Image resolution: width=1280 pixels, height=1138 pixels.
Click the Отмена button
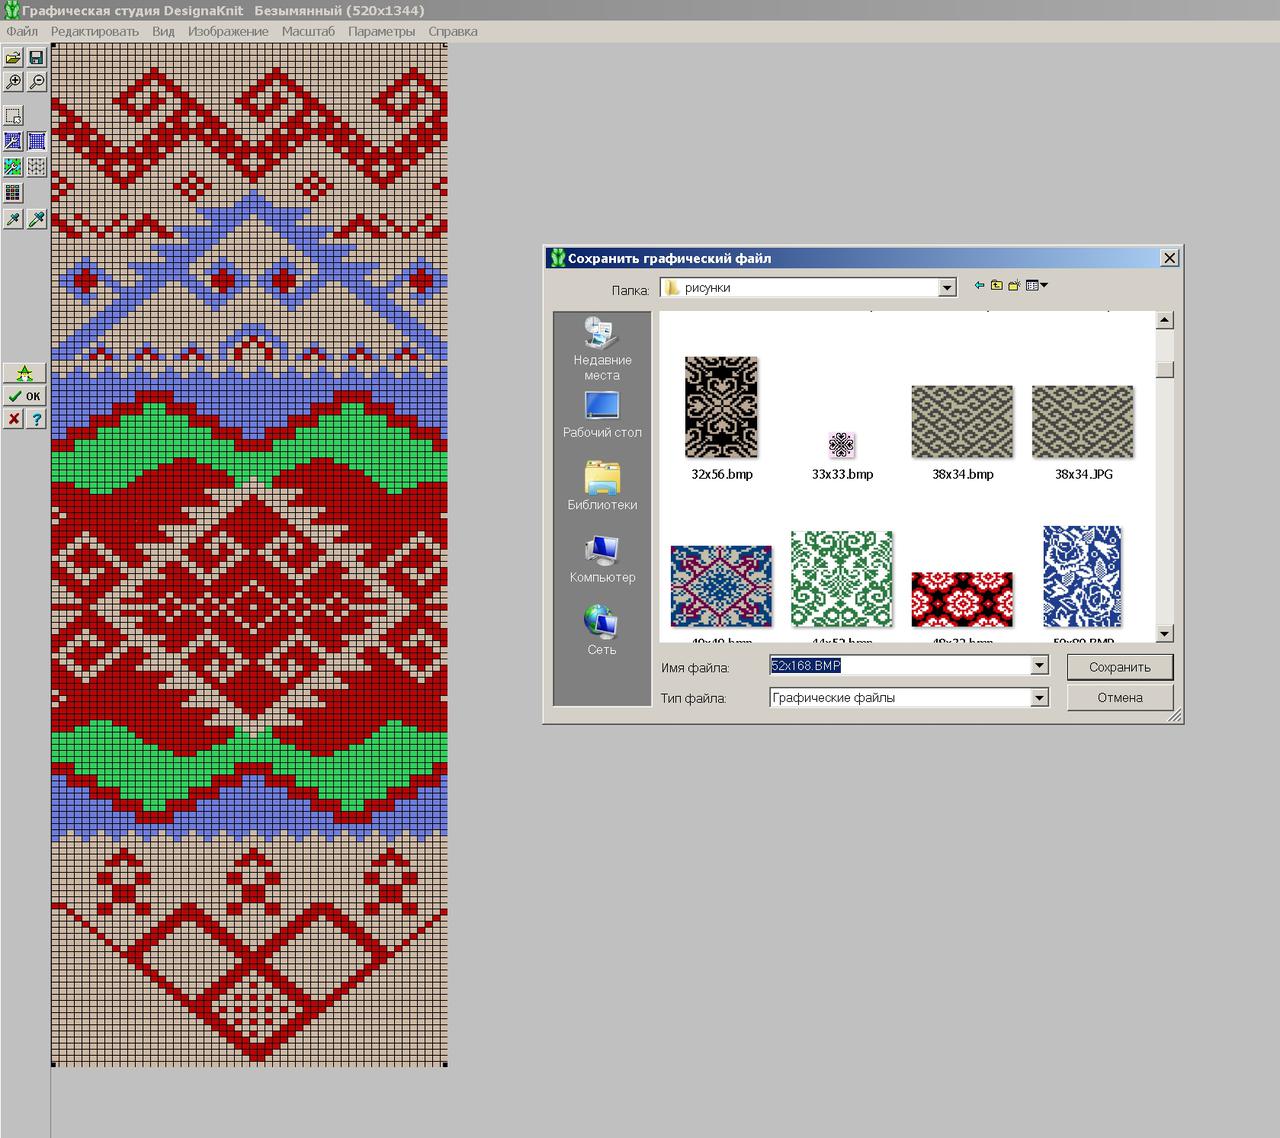pyautogui.click(x=1120, y=697)
